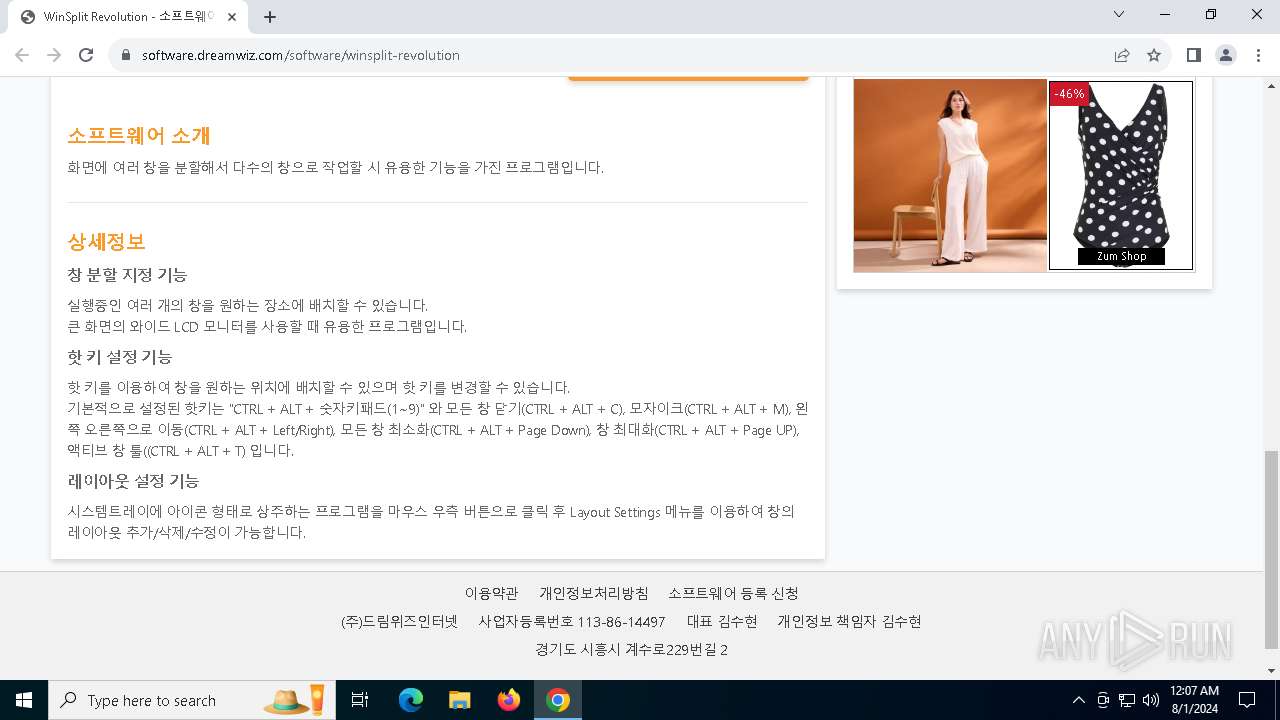
Task: Click the 사업자등록번호 113-86-14497 text
Action: [571, 621]
